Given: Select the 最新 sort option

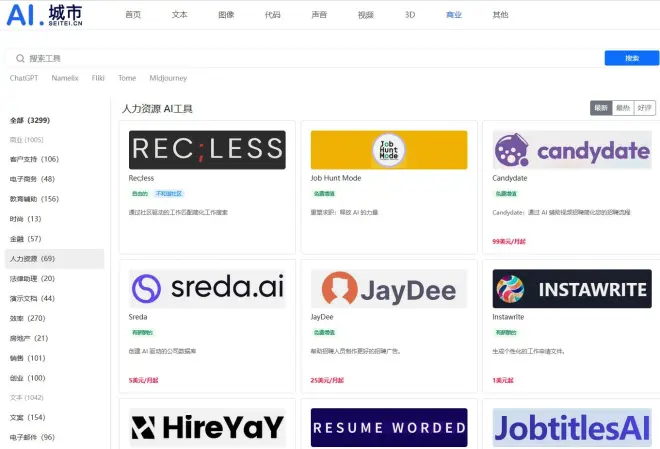Looking at the screenshot, I should pyautogui.click(x=601, y=108).
